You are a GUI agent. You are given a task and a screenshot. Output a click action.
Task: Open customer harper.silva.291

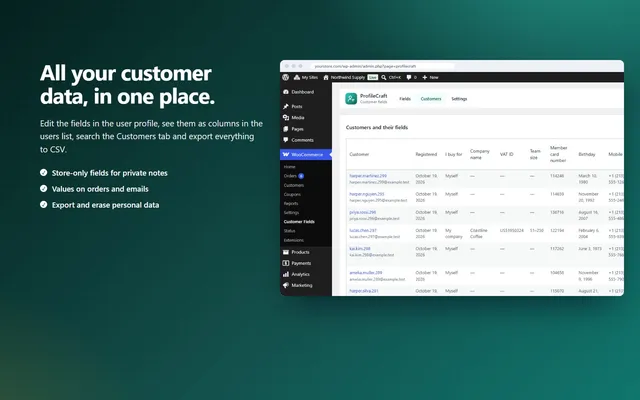click(x=364, y=291)
